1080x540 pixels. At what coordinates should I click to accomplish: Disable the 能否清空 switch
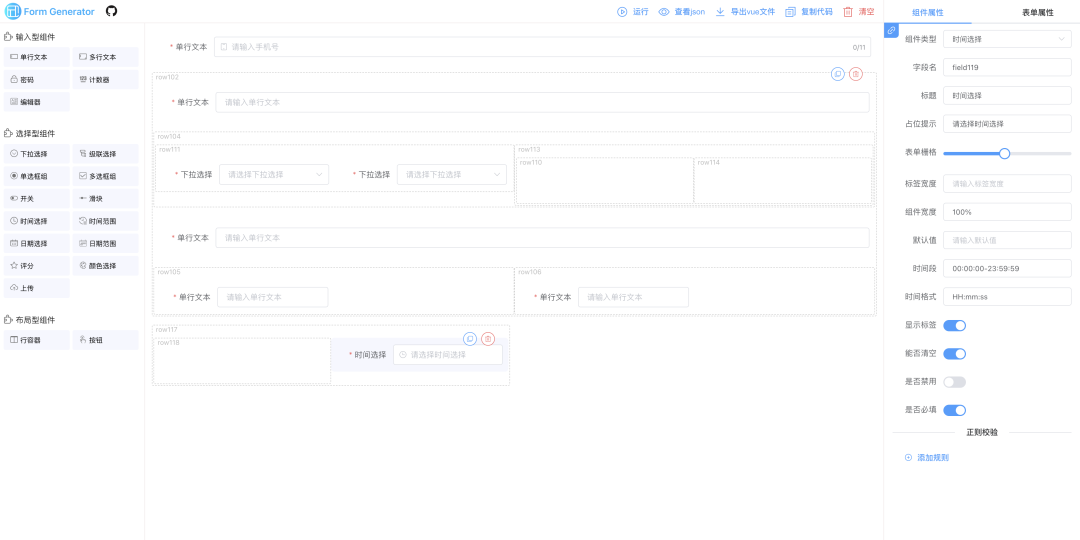click(x=954, y=353)
